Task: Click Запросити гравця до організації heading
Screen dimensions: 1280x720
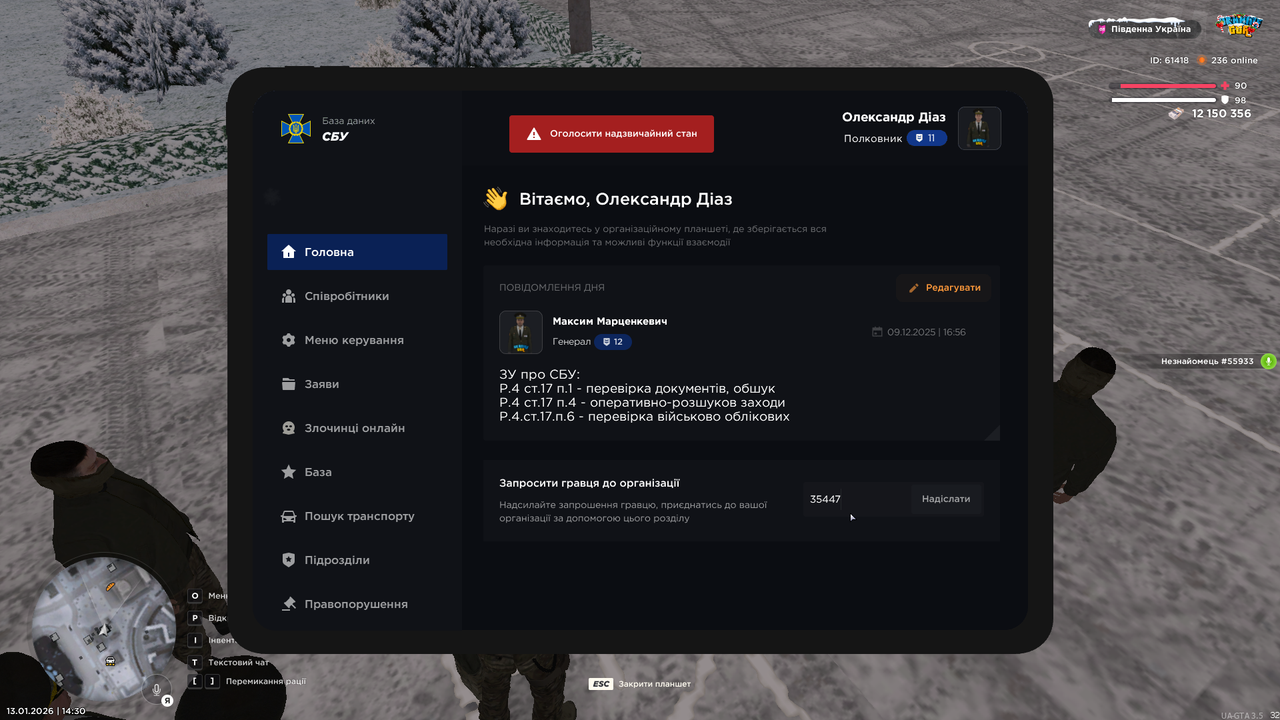Action: [x=590, y=483]
